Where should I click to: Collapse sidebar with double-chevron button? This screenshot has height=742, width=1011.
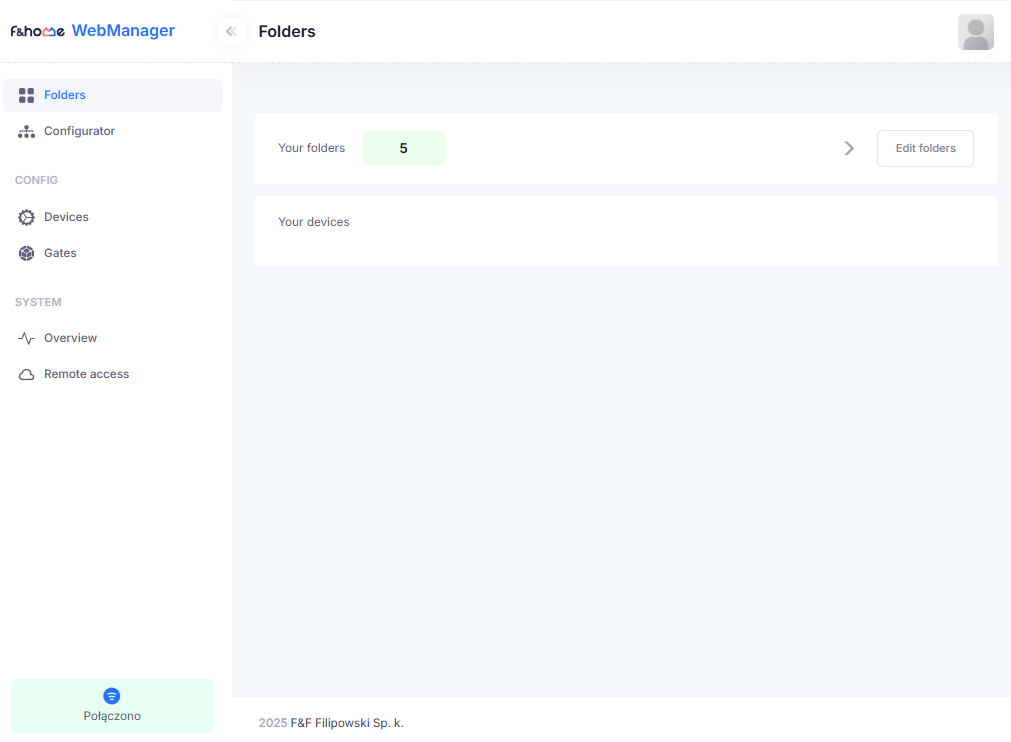(231, 31)
